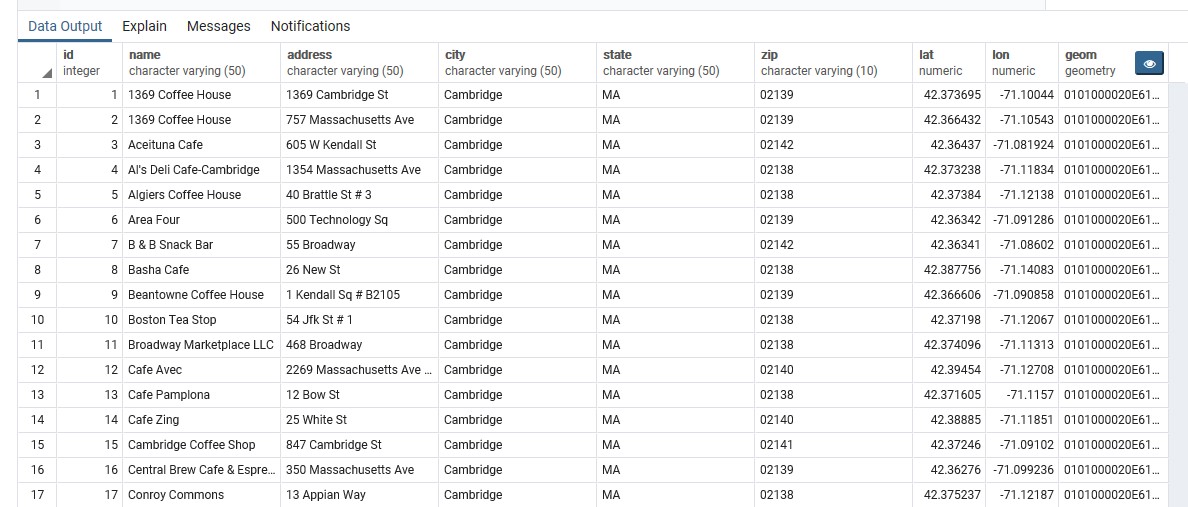The height and width of the screenshot is (507, 1188).
Task: Select the city column header
Action: [517, 63]
